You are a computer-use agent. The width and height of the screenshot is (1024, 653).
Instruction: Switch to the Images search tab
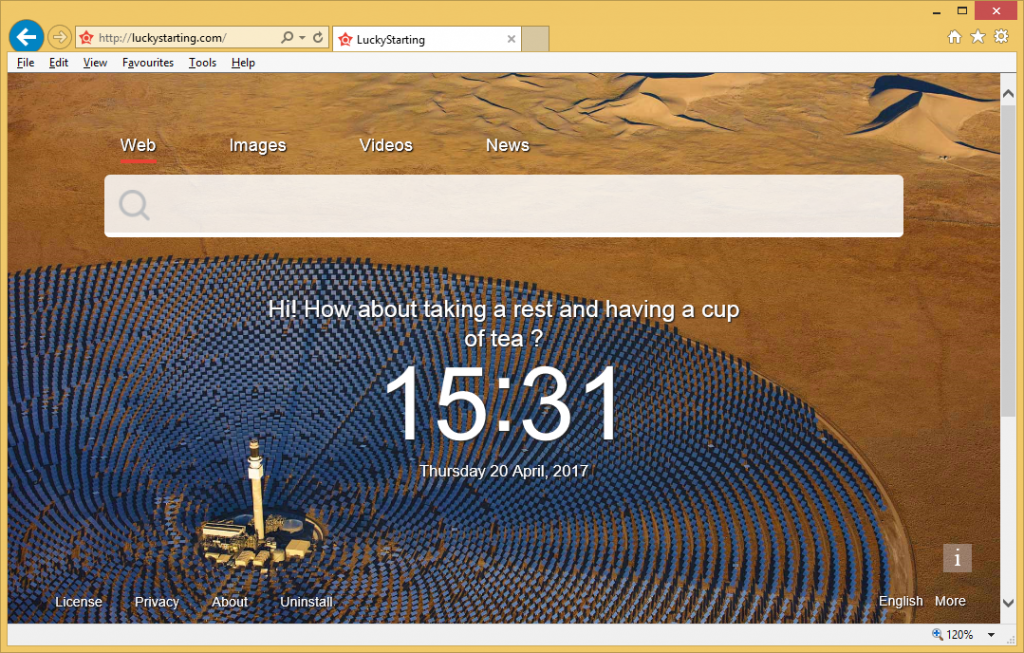click(x=257, y=145)
